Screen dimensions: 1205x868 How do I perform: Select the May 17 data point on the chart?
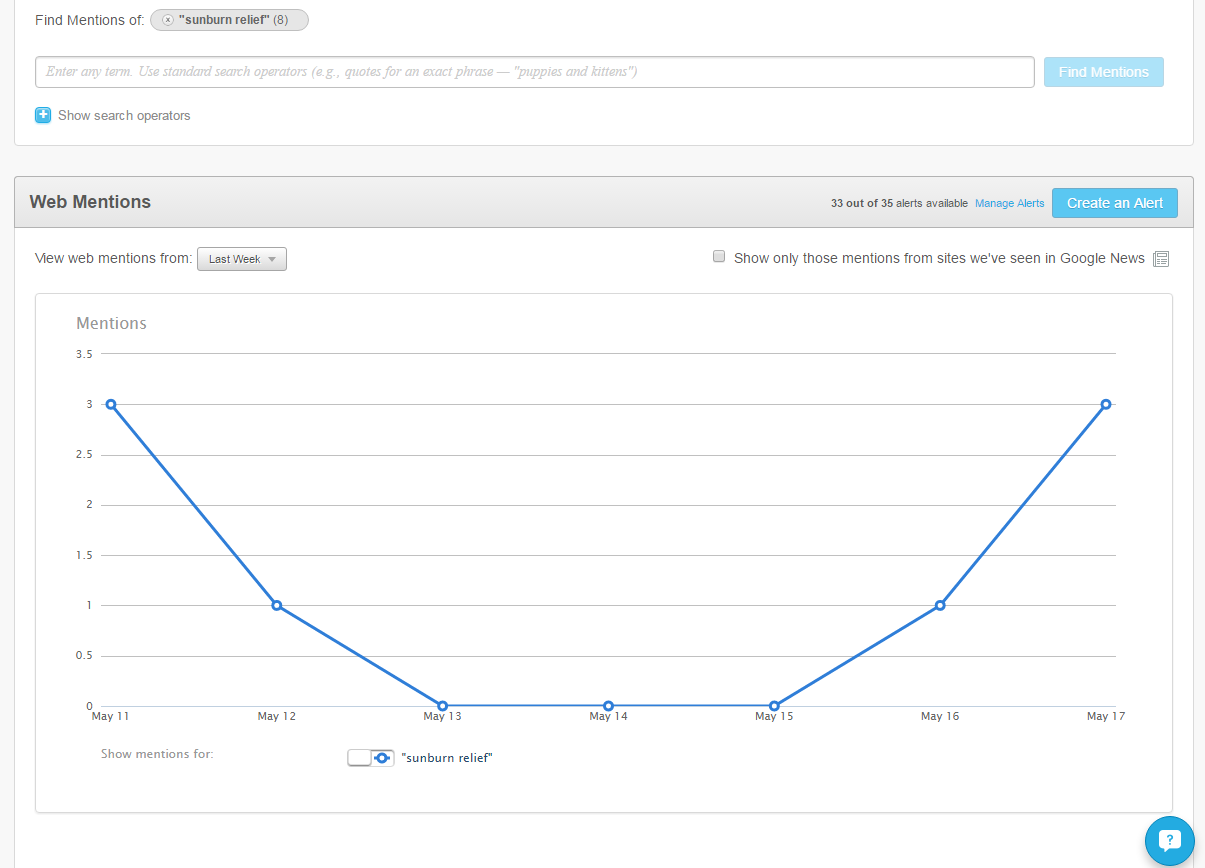(x=1105, y=404)
